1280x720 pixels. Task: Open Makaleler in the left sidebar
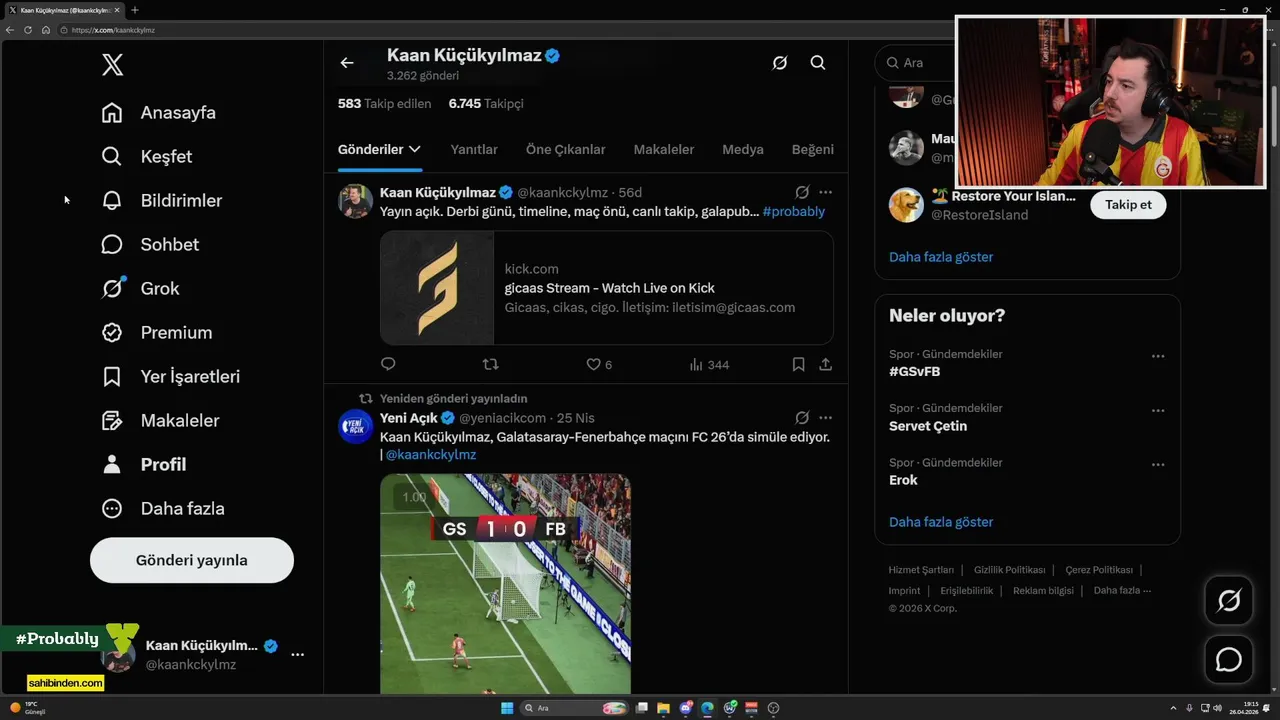pos(160,421)
